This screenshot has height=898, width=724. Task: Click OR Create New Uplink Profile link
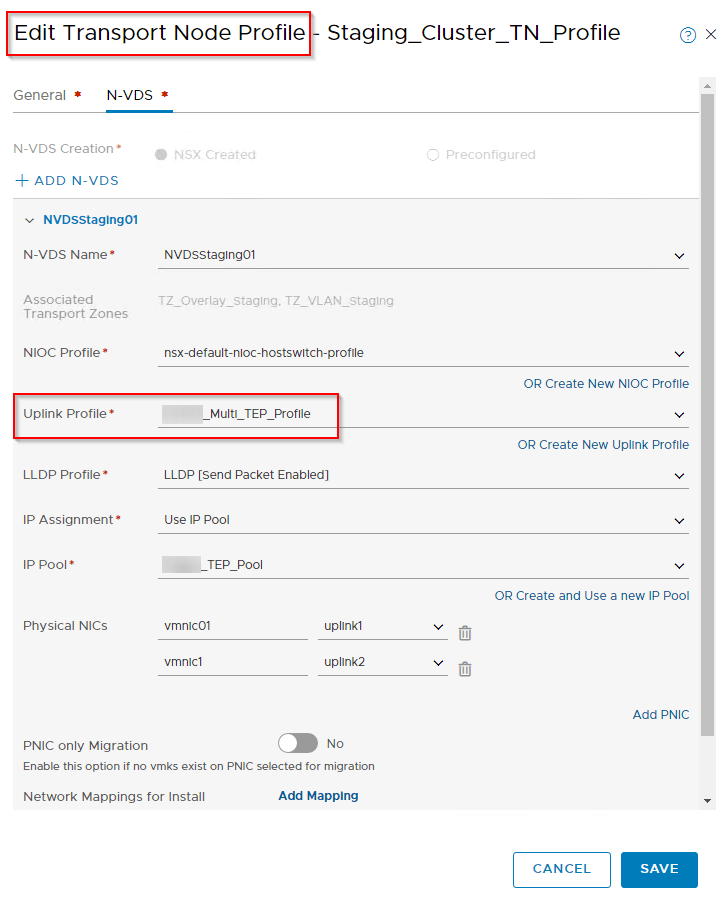(x=603, y=444)
